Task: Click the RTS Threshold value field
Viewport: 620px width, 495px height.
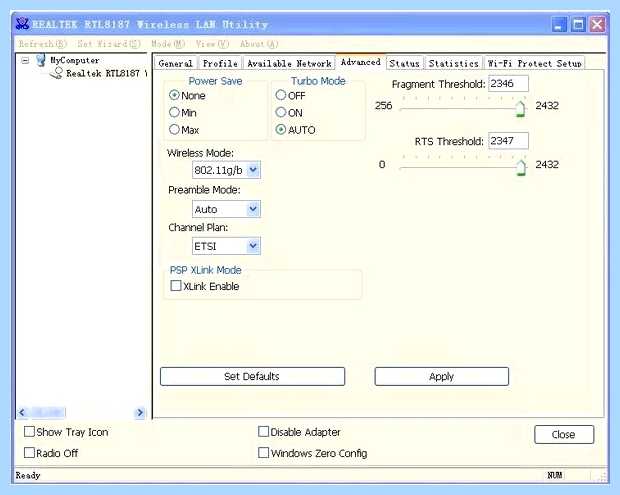Action: (x=508, y=141)
